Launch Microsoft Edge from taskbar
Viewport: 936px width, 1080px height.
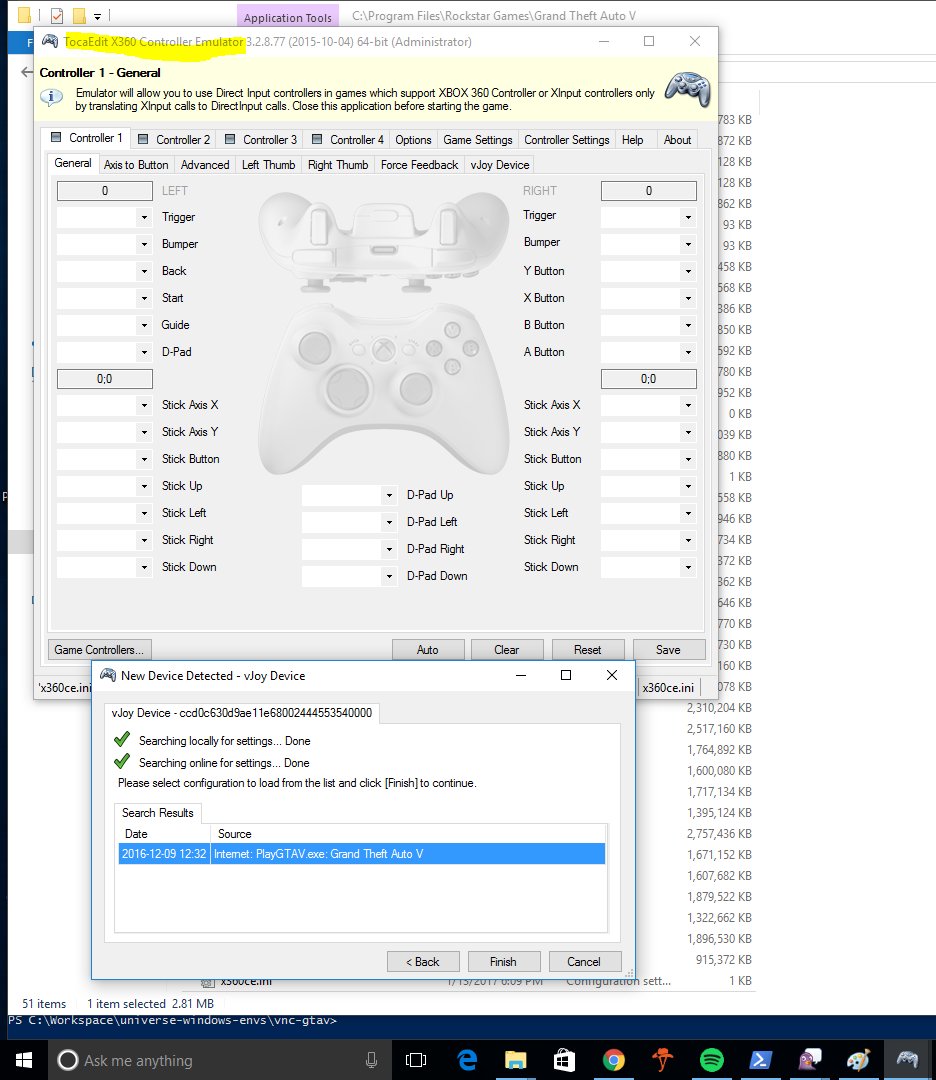click(467, 1060)
